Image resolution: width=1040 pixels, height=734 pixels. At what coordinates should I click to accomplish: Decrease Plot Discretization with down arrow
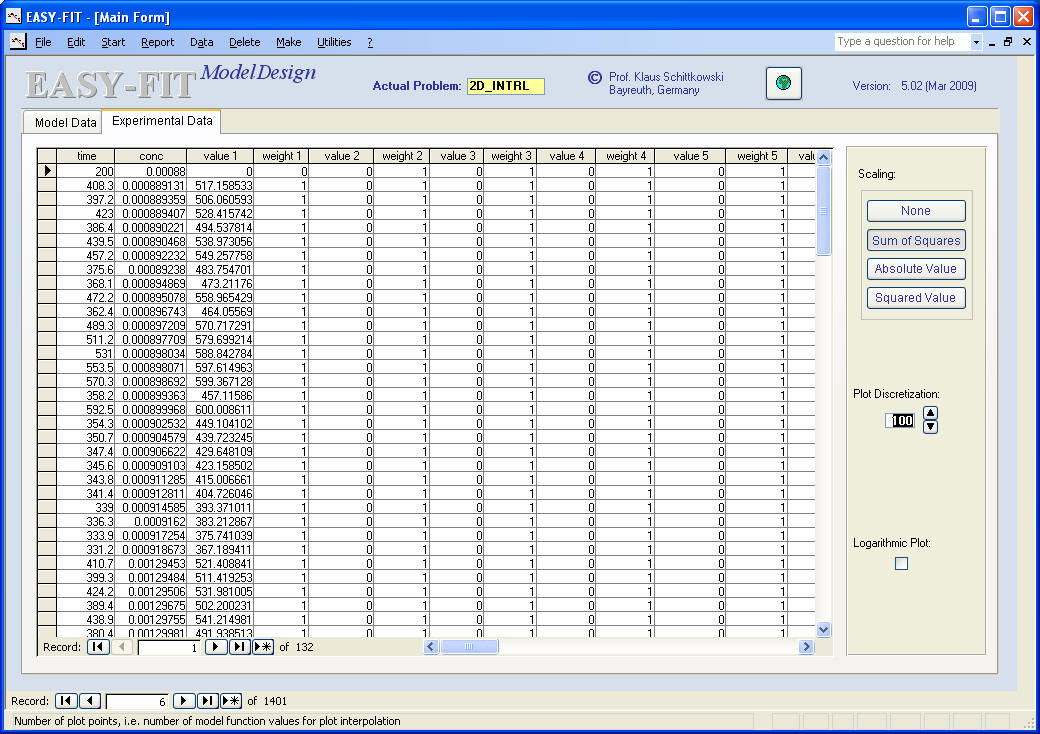click(x=930, y=427)
